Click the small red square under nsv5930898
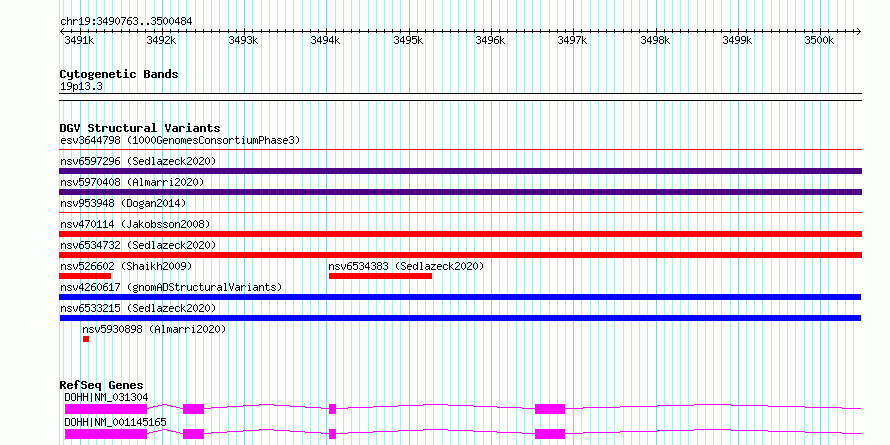 coord(86,339)
